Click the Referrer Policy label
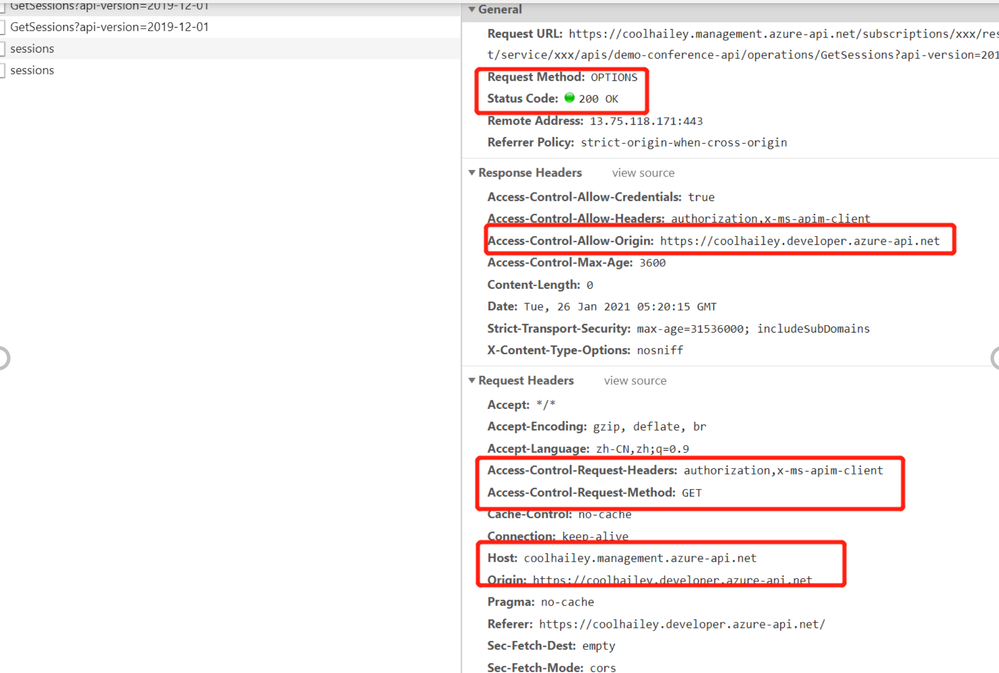Viewport: 999px width, 673px height. click(531, 143)
